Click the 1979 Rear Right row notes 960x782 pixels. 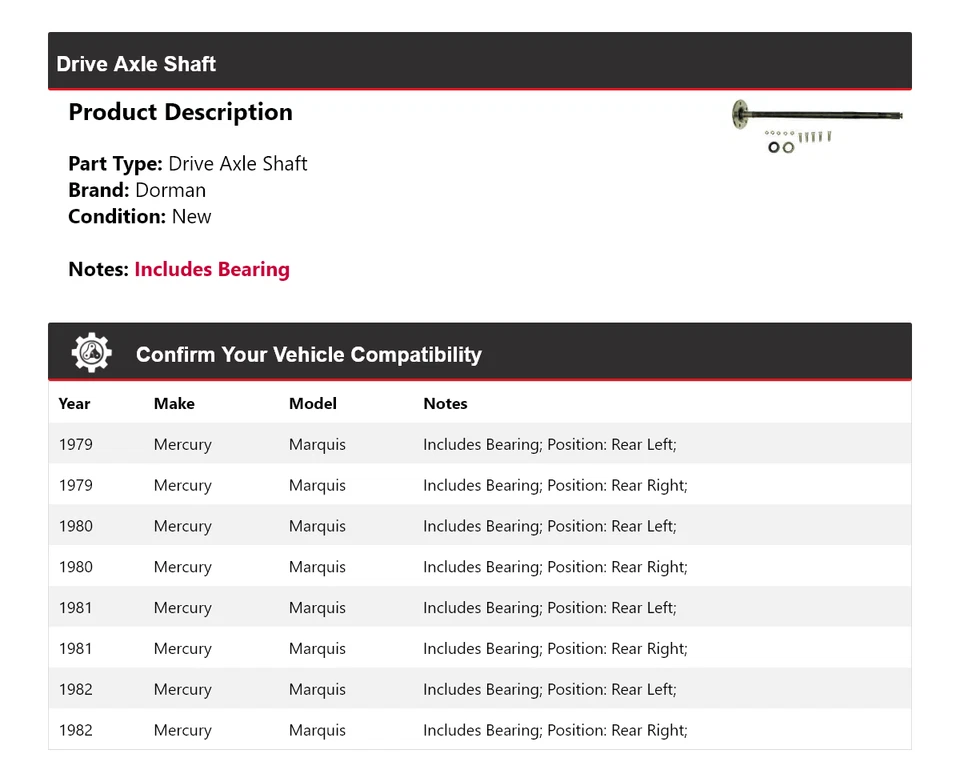click(555, 485)
